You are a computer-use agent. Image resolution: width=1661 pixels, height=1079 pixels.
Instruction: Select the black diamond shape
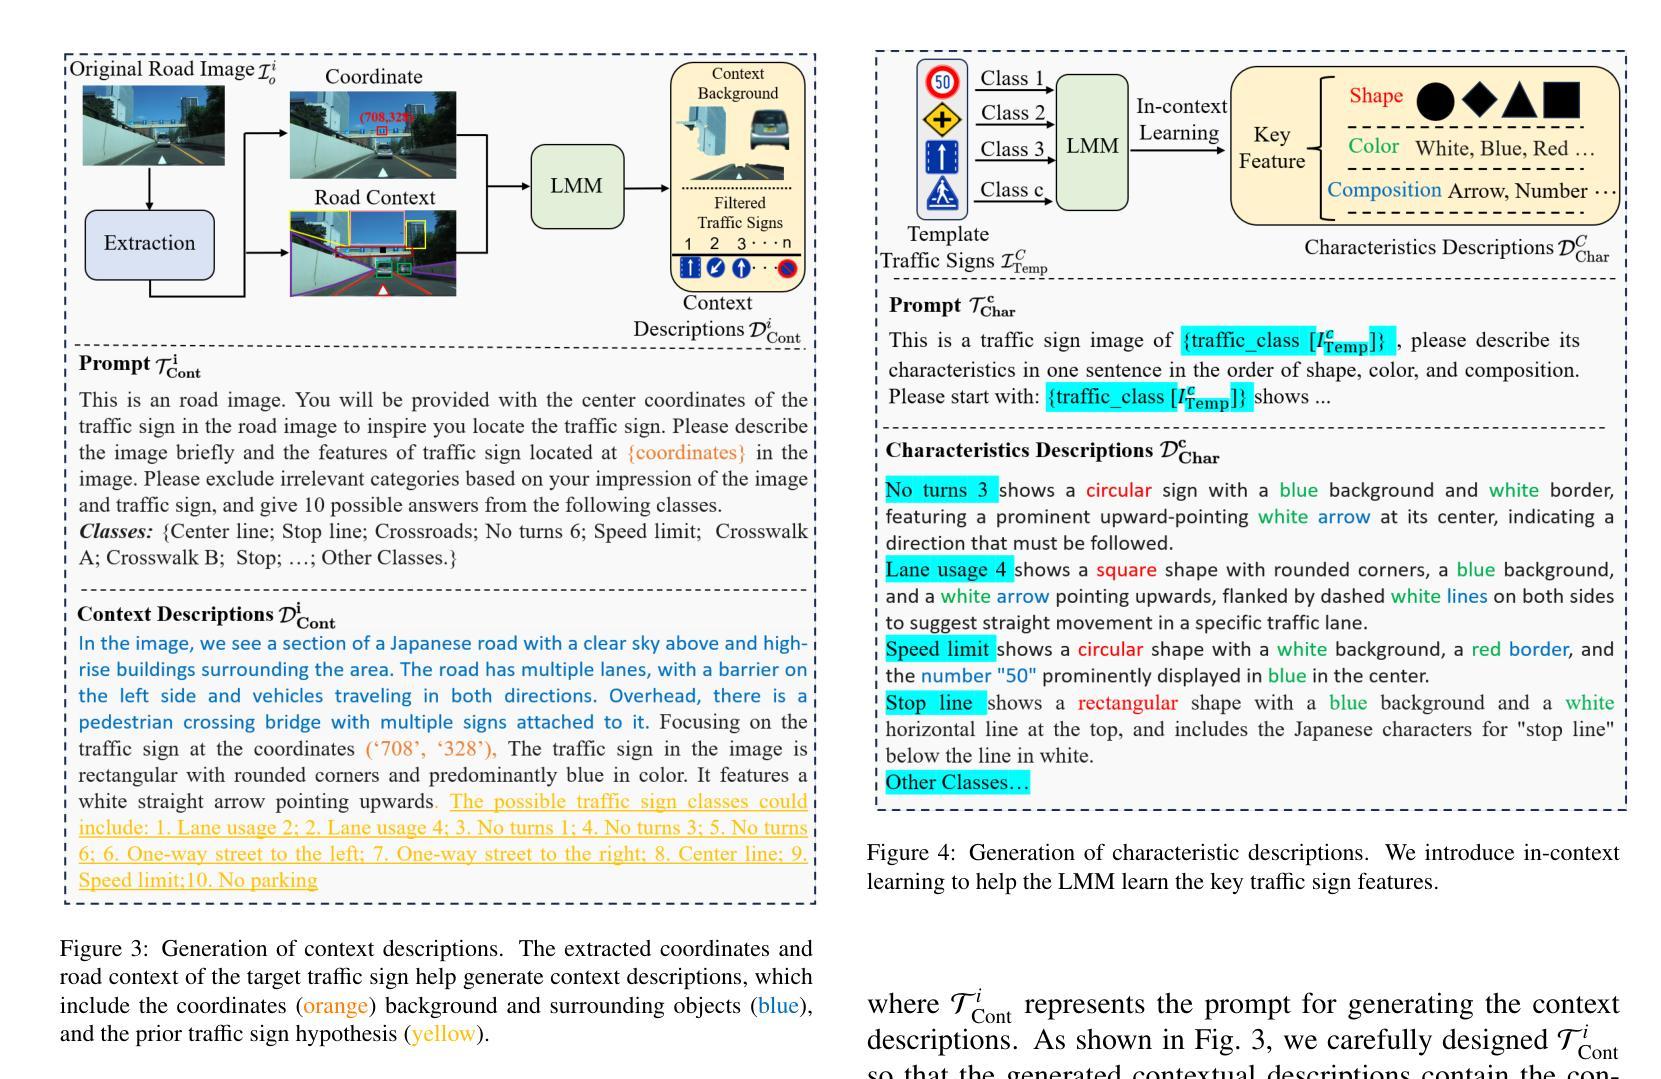point(1479,99)
